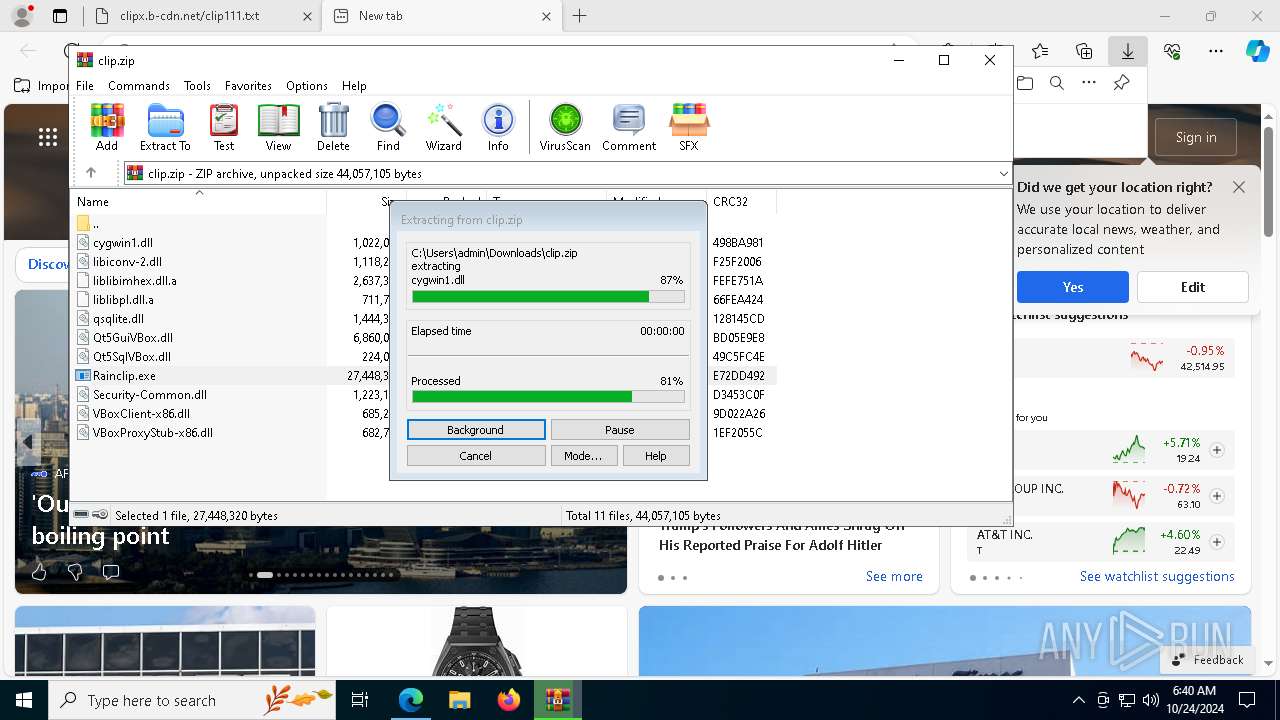
Task: Like the news story with thumbs up
Action: tap(39, 572)
